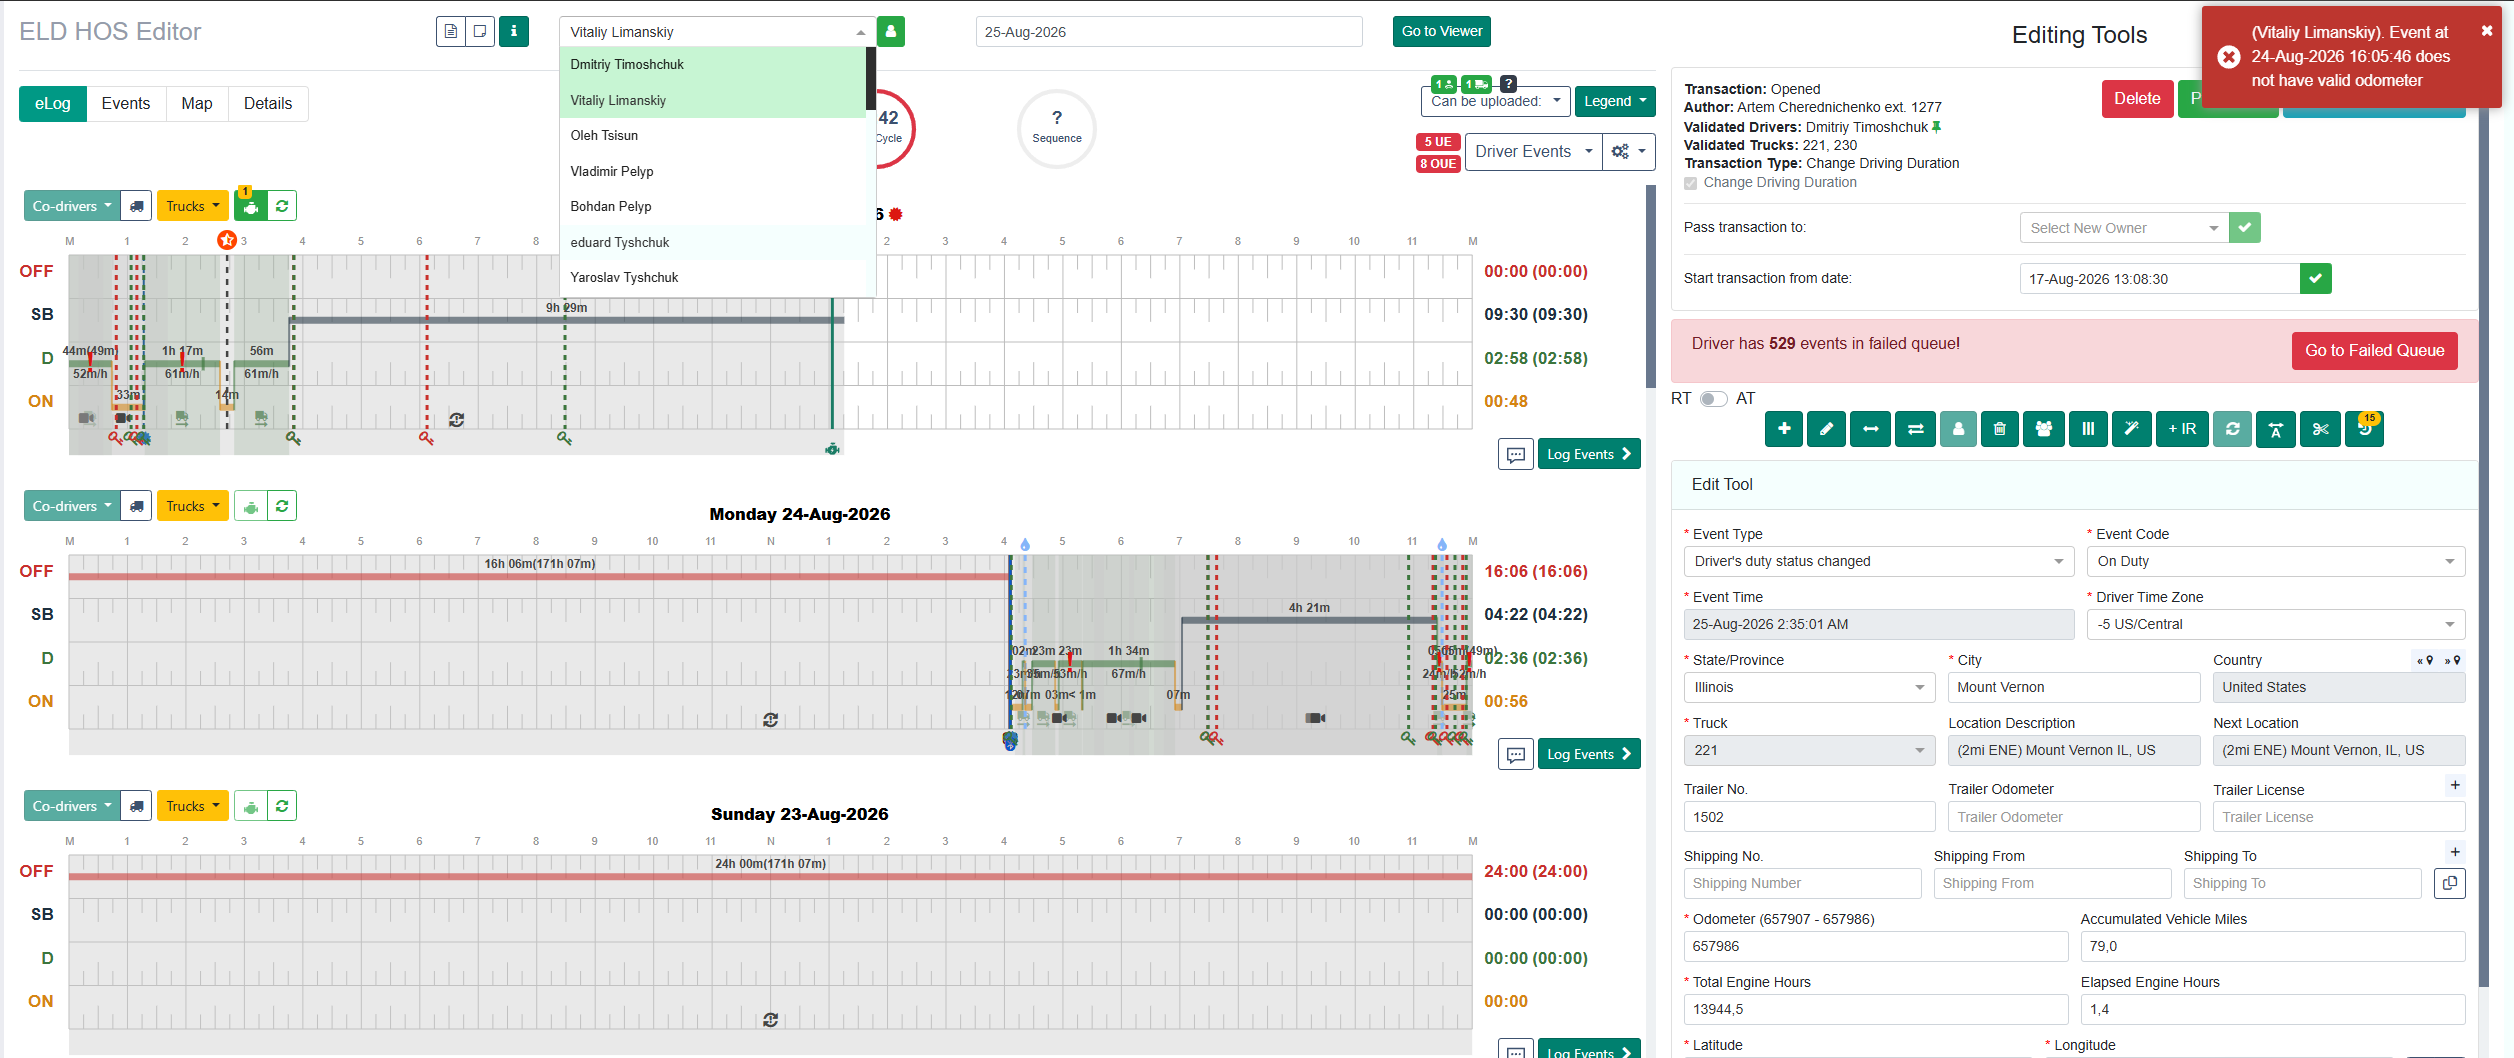Image resolution: width=2514 pixels, height=1058 pixels.
Task: Click the single person tool icon
Action: (x=1958, y=429)
